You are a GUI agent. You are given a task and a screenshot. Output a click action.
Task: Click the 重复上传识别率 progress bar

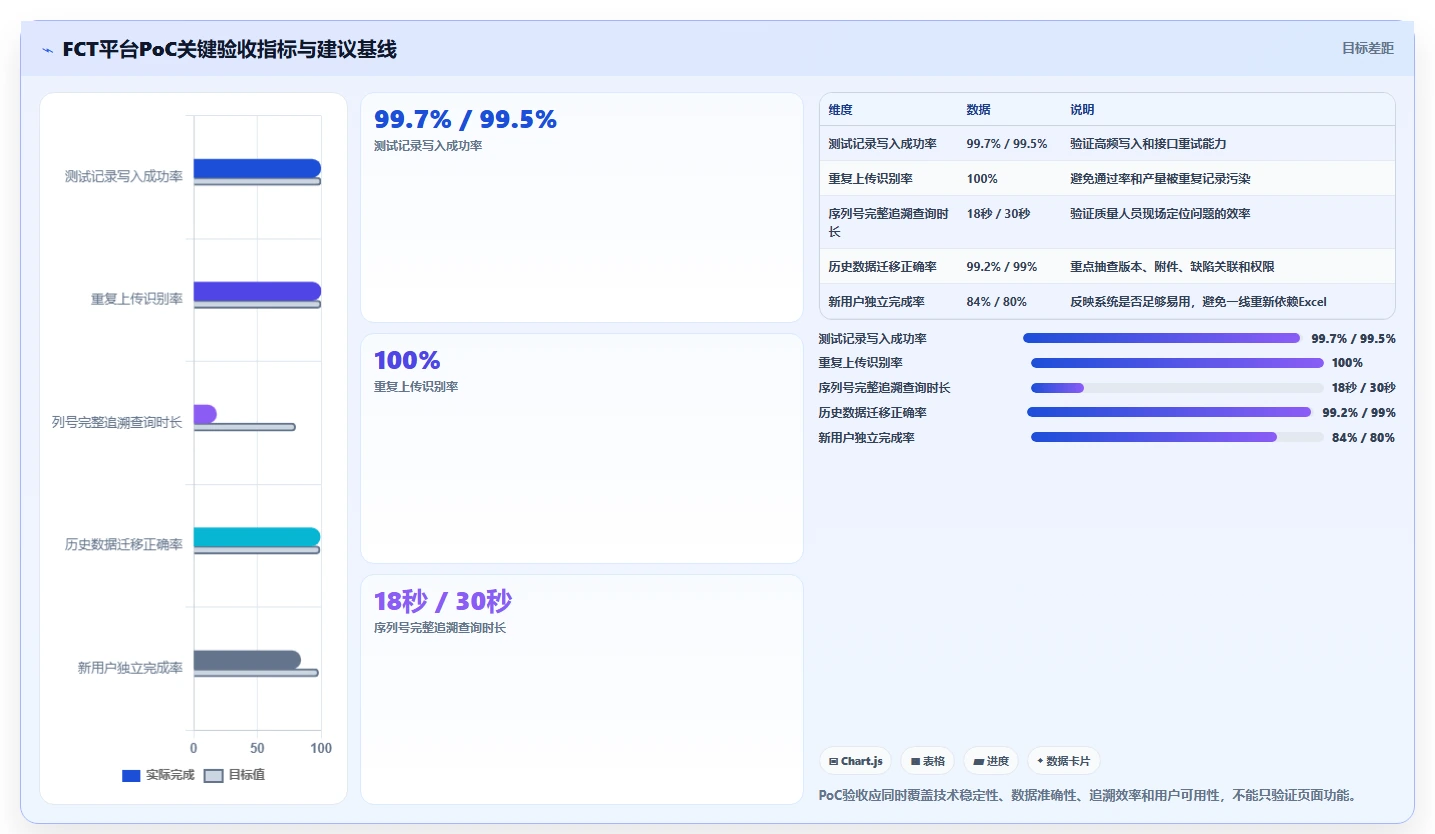(x=1177, y=363)
